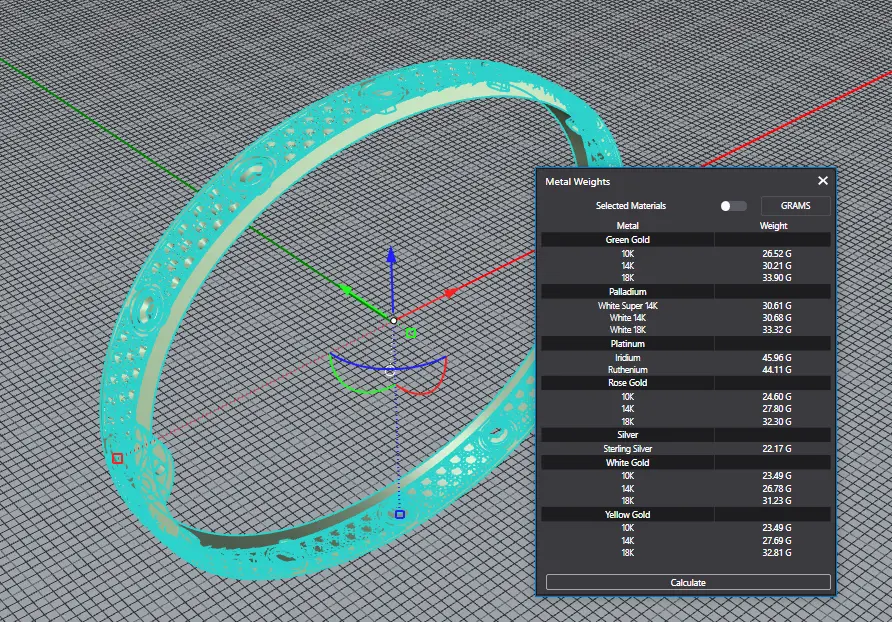
Task: Click the 44.11 G Ruthenium weight
Action: (x=777, y=369)
